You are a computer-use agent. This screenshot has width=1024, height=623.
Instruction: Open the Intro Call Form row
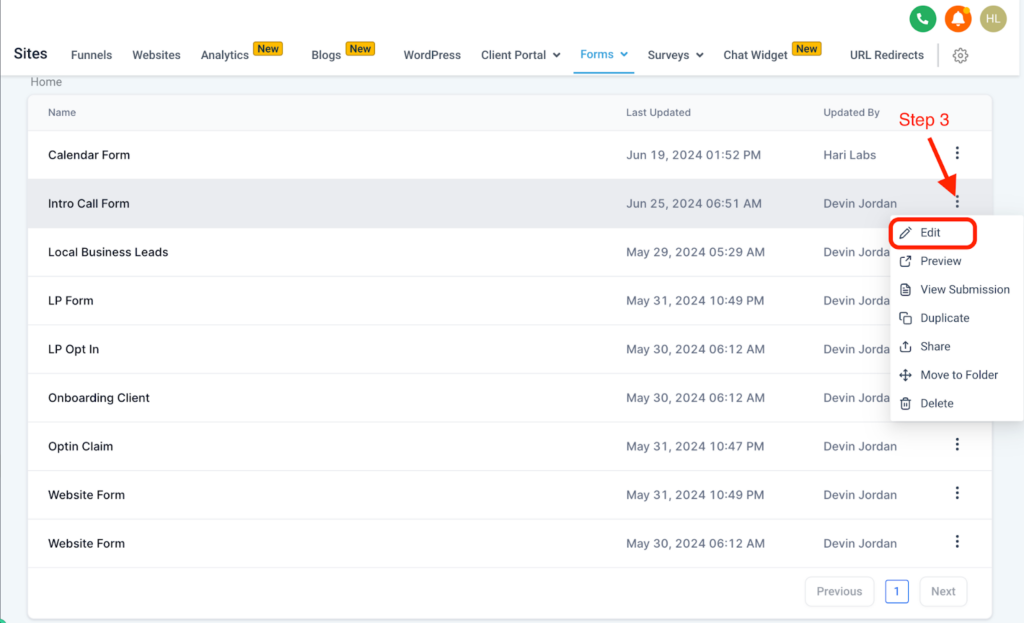509,203
